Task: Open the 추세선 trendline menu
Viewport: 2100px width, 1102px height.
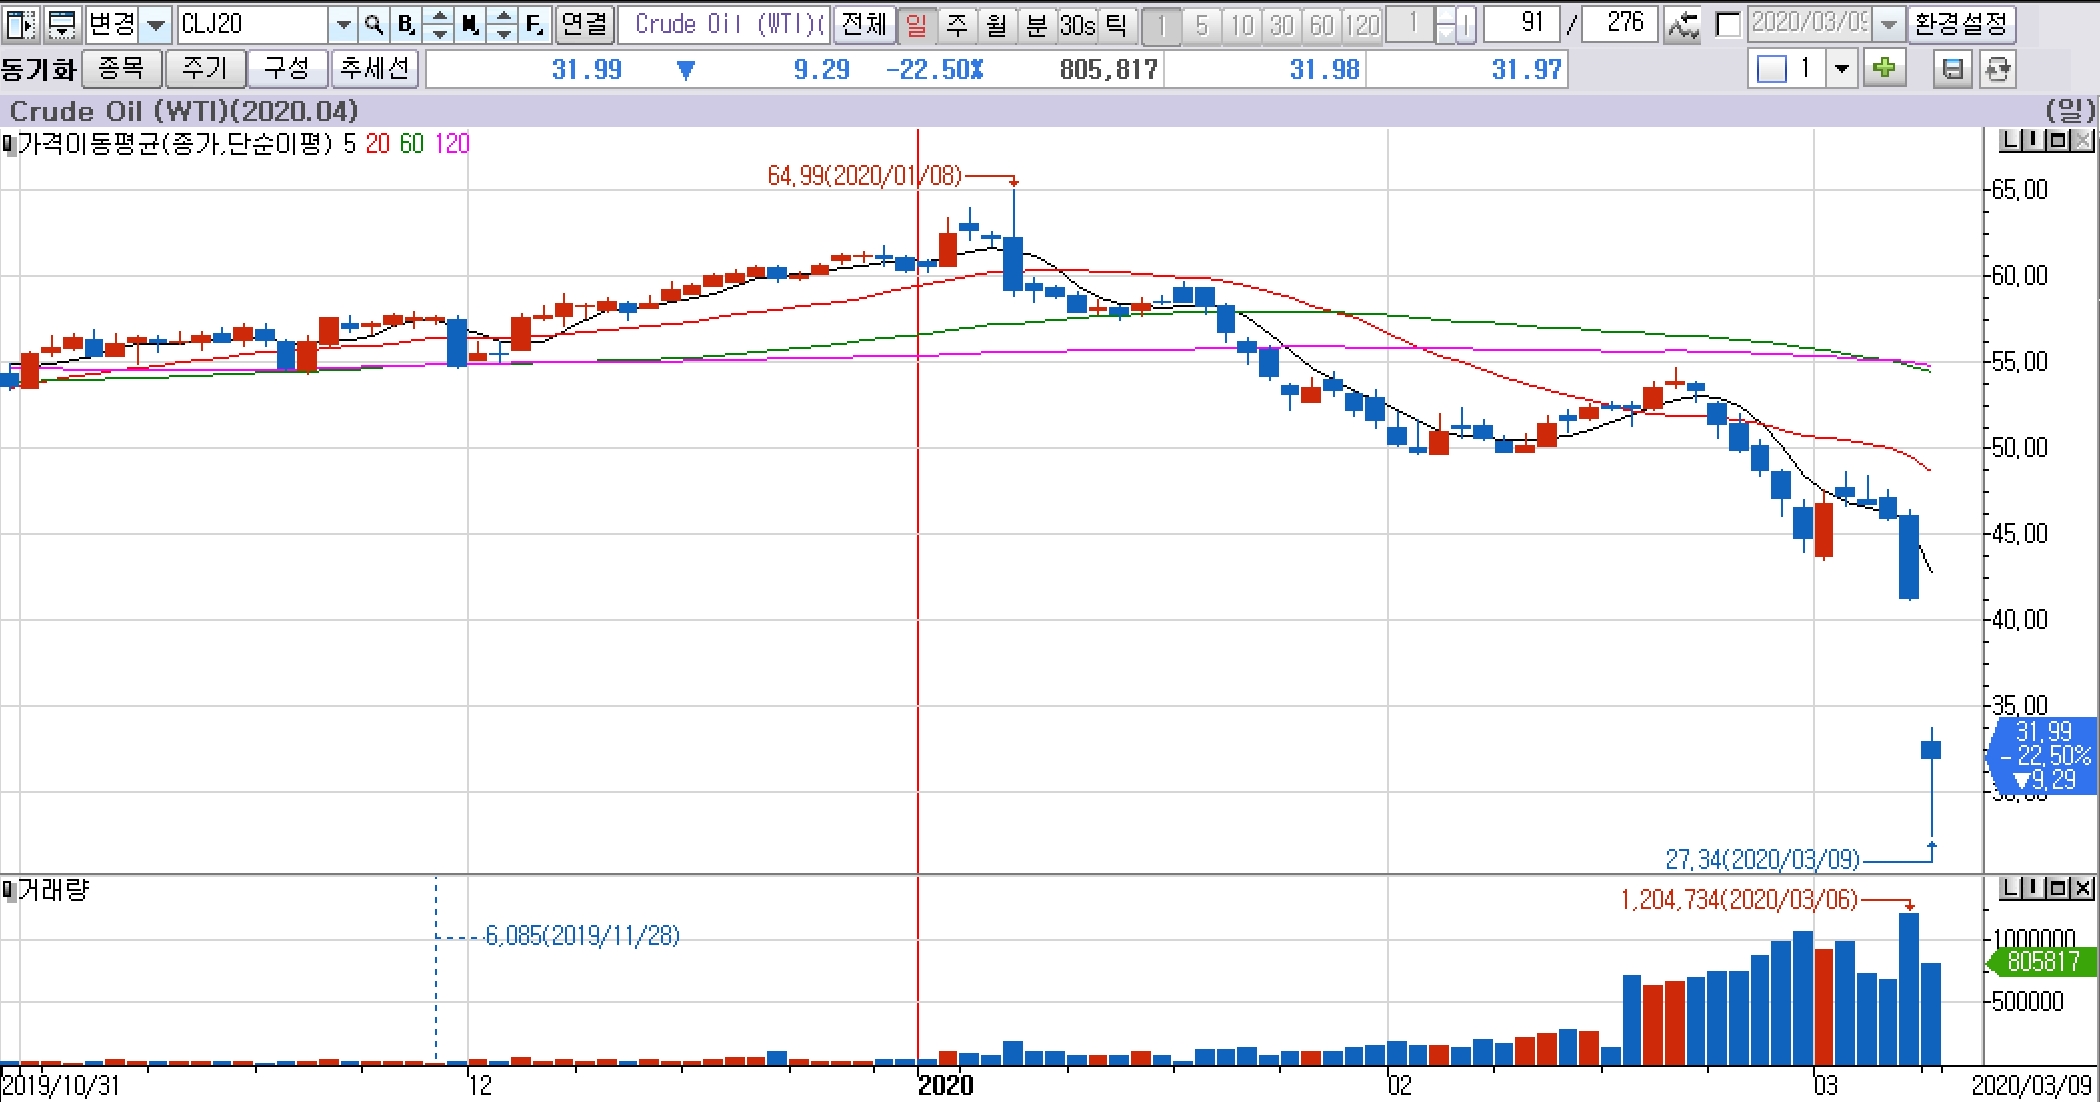Action: point(374,69)
